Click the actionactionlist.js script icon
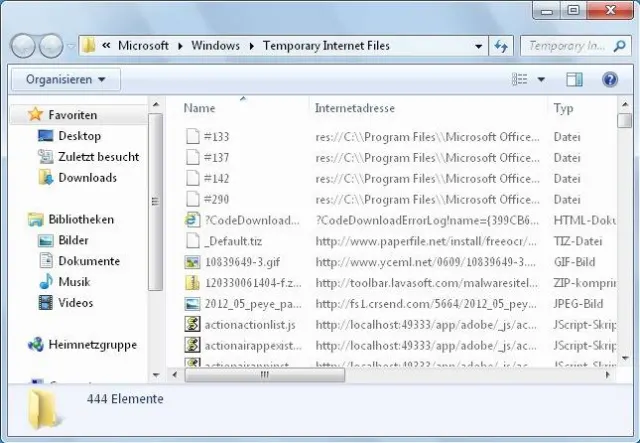Screen dimensions: 640x443 [192, 325]
